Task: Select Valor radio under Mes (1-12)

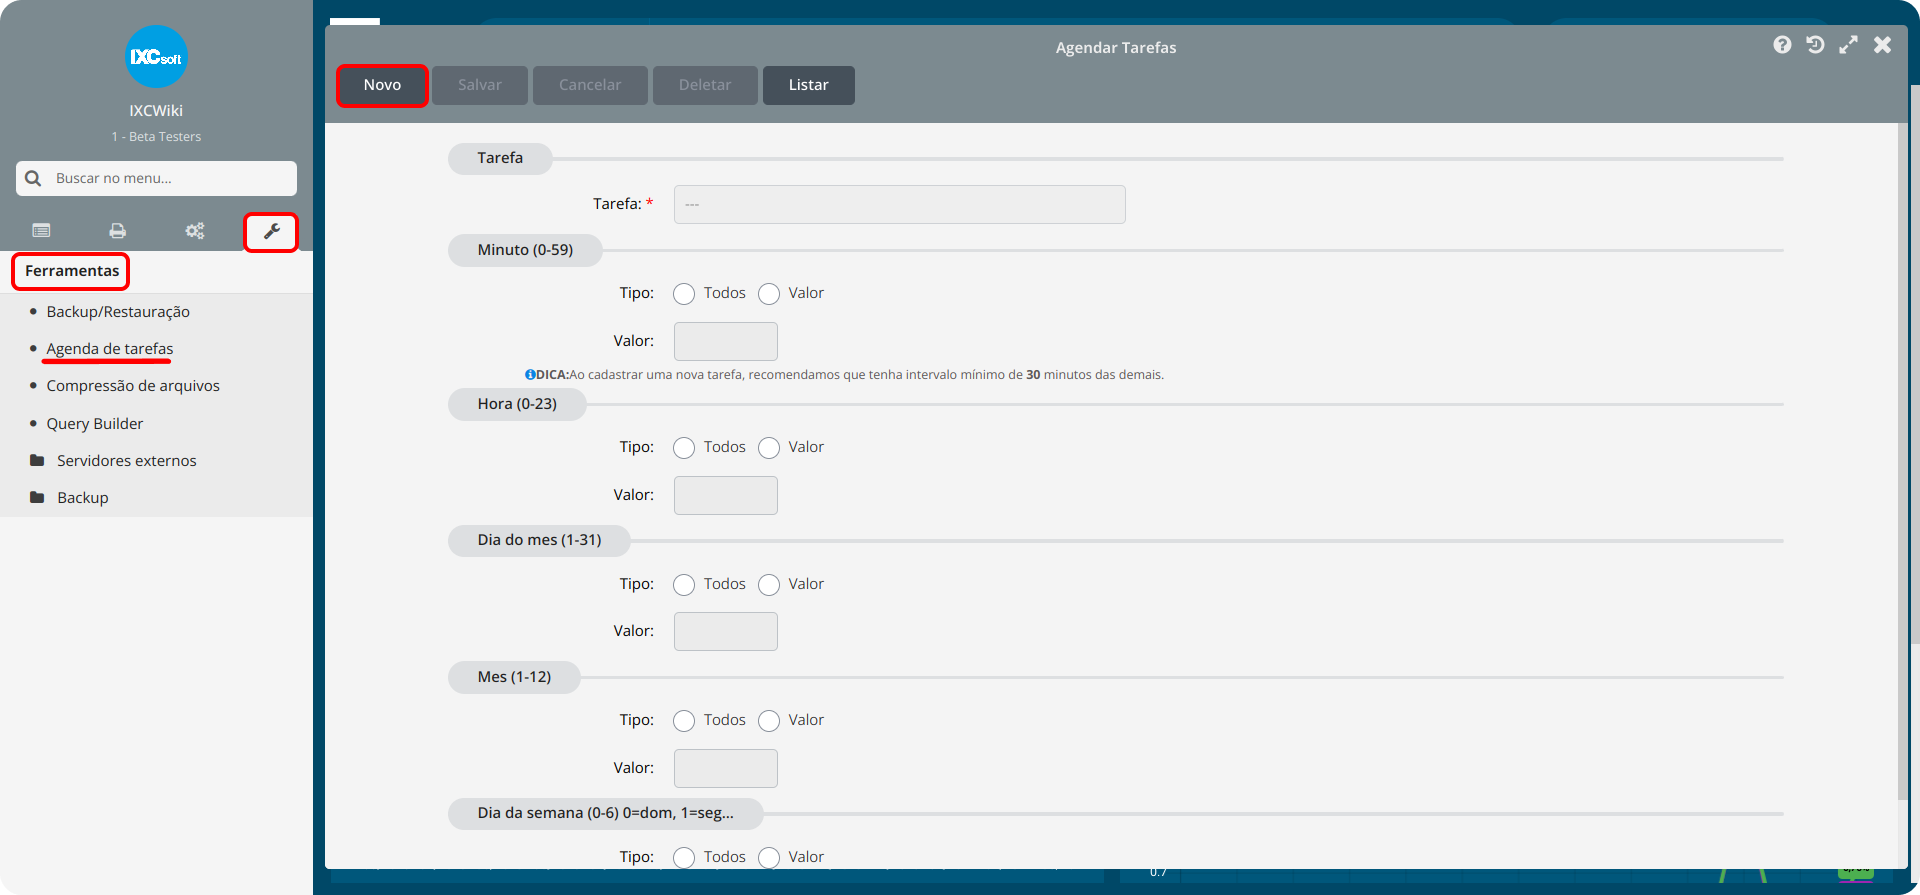Action: [769, 721]
